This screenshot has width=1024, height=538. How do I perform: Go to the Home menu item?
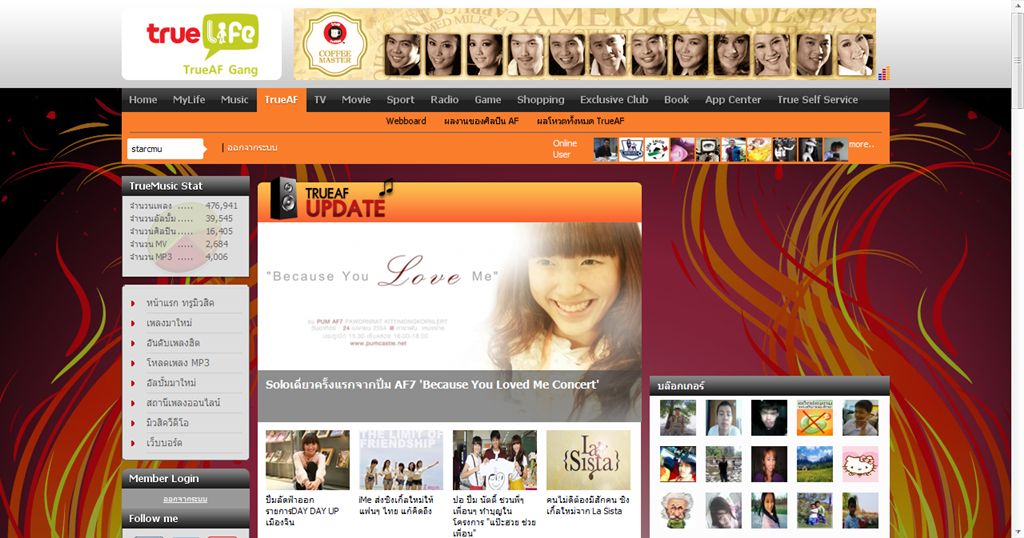tap(143, 100)
